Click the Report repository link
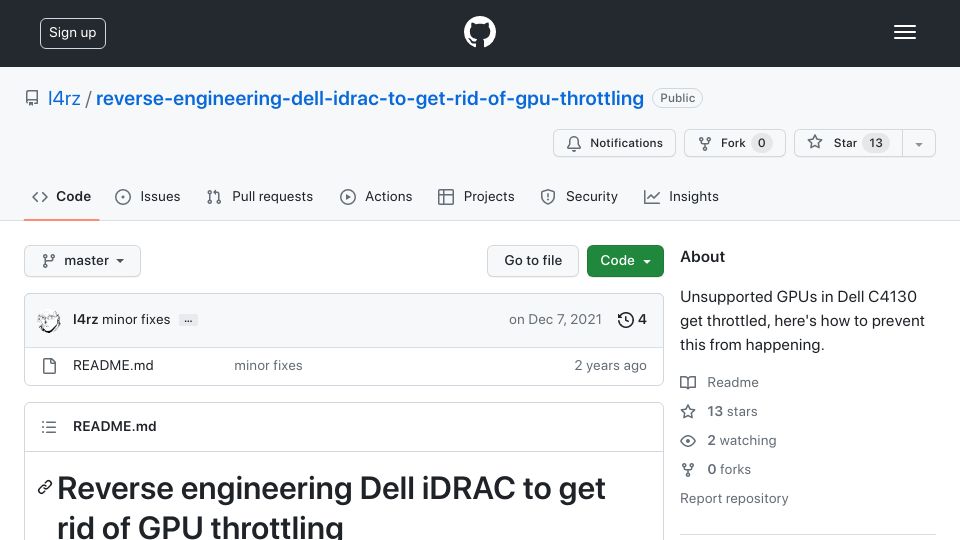 (734, 498)
